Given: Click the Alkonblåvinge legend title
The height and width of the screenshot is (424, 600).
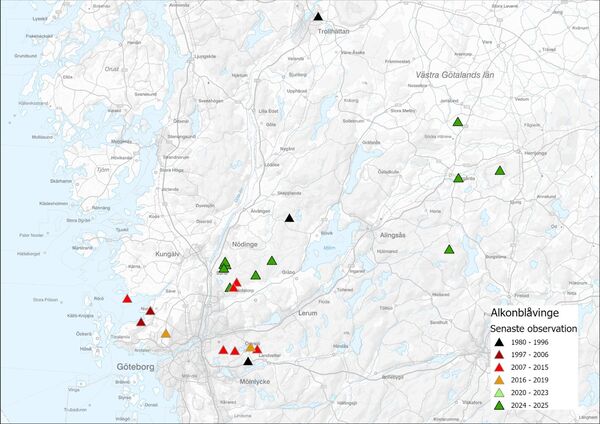Looking at the screenshot, I should pyautogui.click(x=523, y=311).
